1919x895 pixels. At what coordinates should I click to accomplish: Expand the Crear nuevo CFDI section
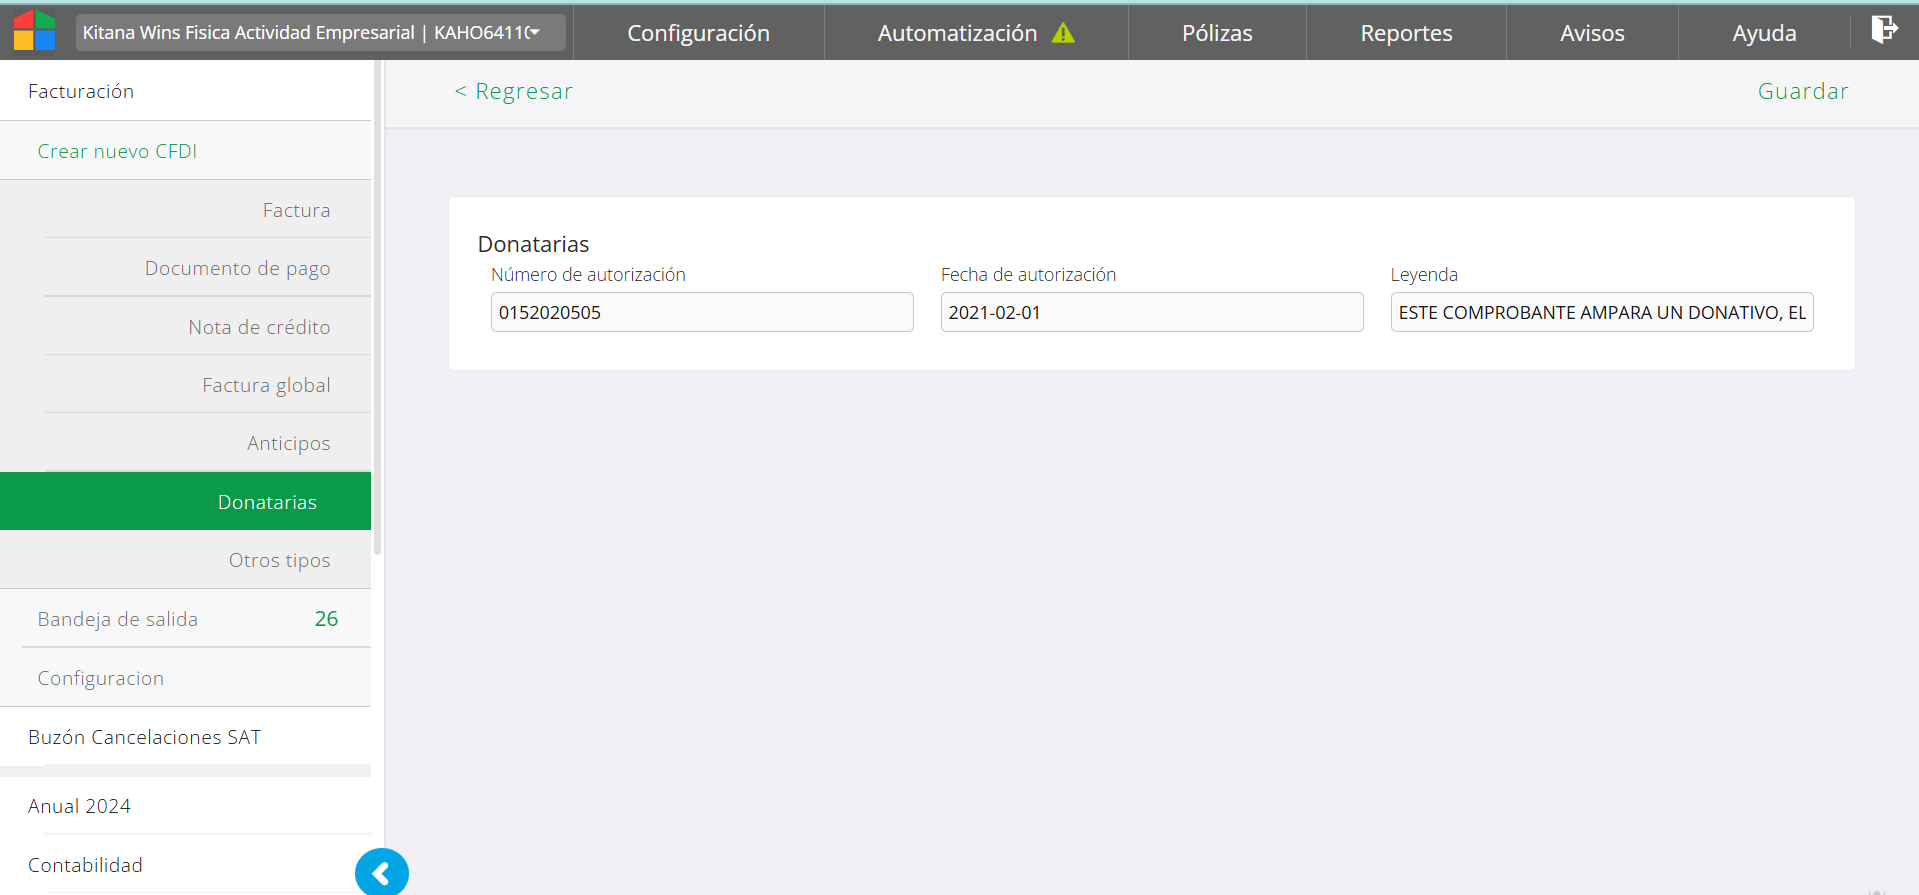pos(117,151)
